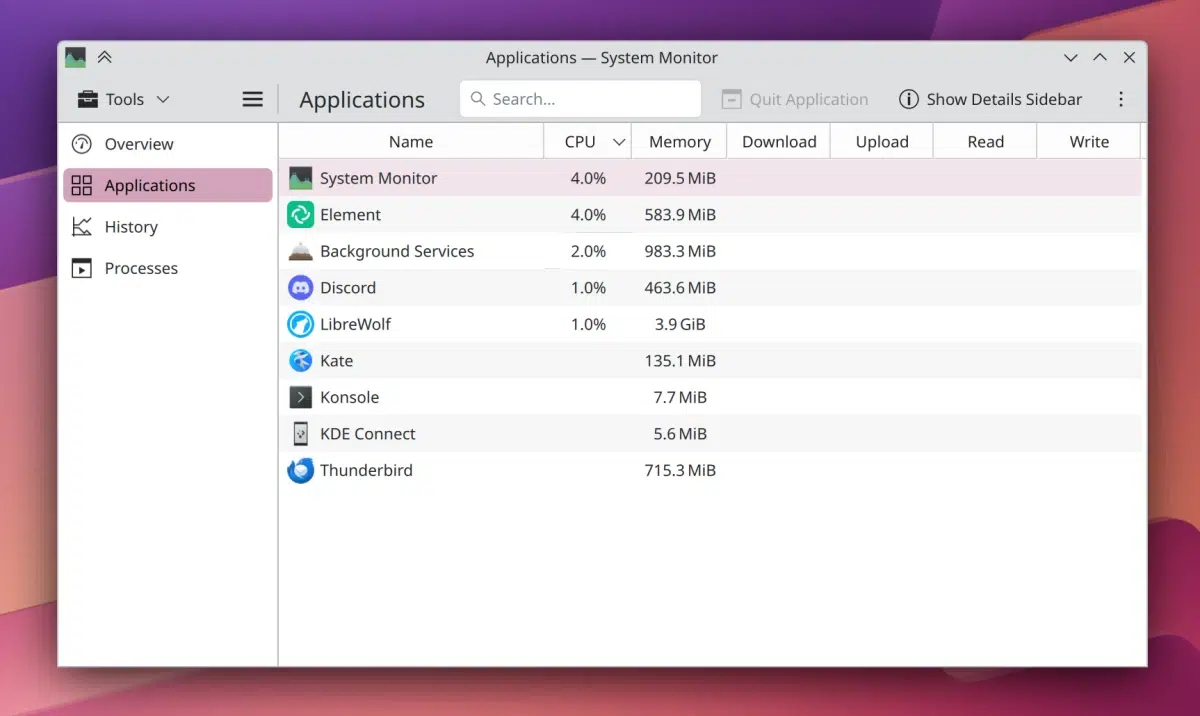Click the Quit Application button
Screen dimensions: 1200x716
point(795,99)
